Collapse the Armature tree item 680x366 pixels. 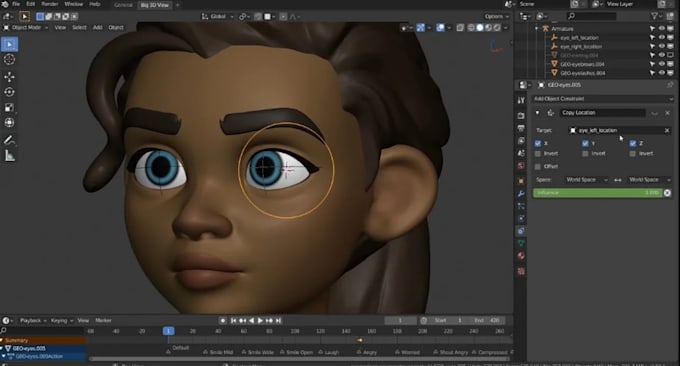(x=537, y=29)
